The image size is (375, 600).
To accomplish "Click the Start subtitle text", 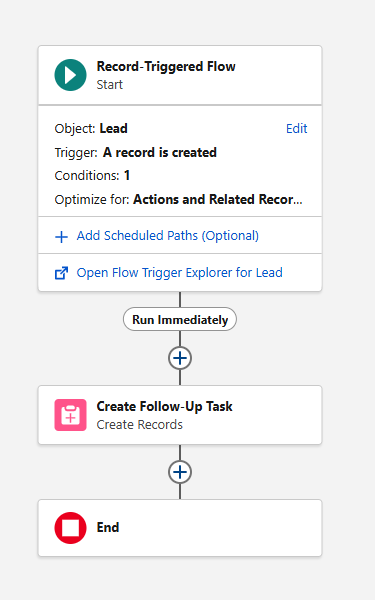I will click(109, 85).
